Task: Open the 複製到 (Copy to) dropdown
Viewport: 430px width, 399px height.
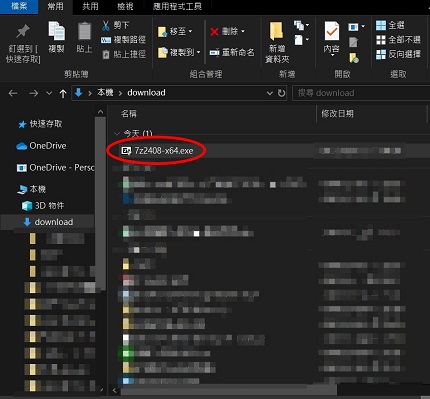Action: click(x=199, y=52)
